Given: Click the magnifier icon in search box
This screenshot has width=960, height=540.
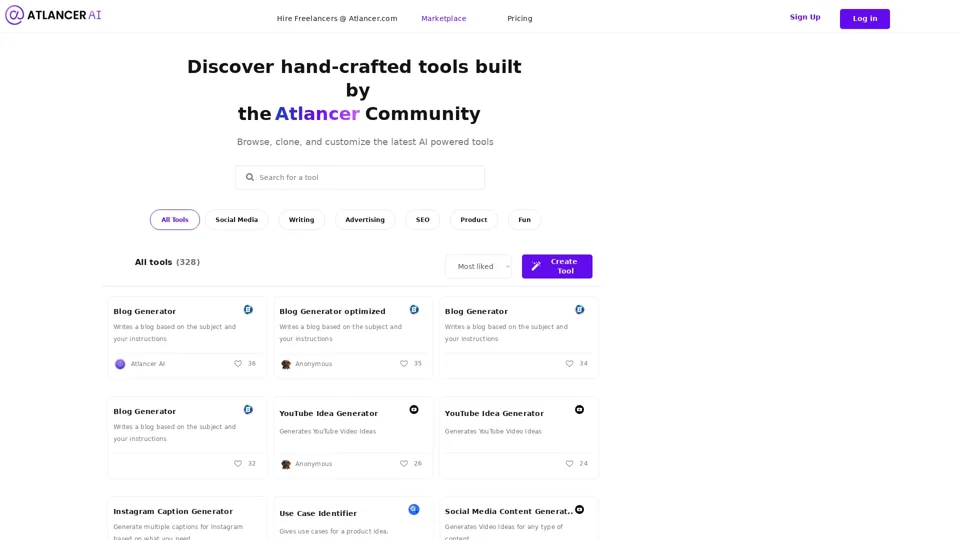Looking at the screenshot, I should pos(250,177).
